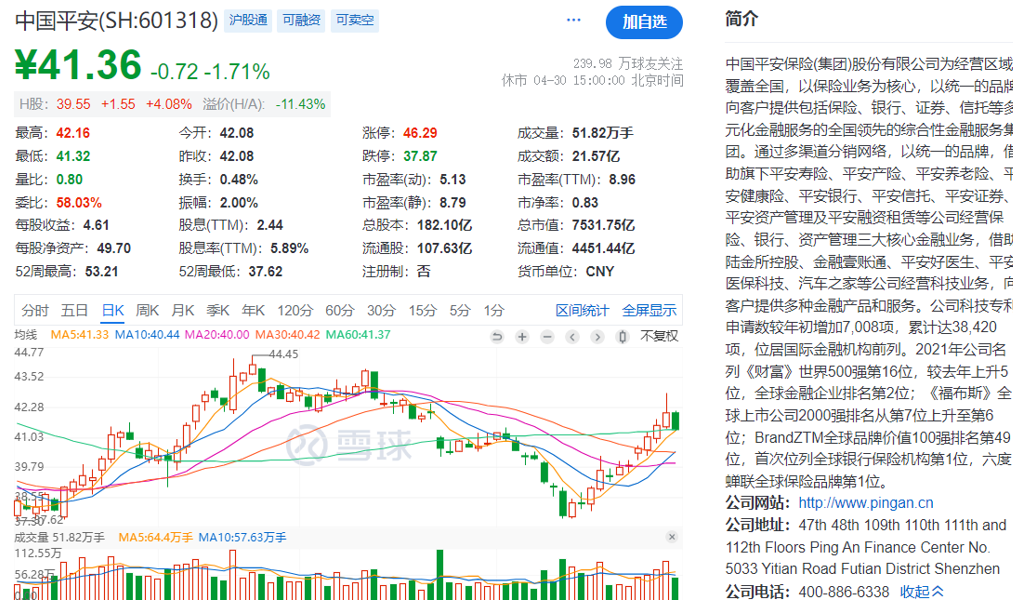
Task: Select the 日K chart tab
Action: [113, 311]
